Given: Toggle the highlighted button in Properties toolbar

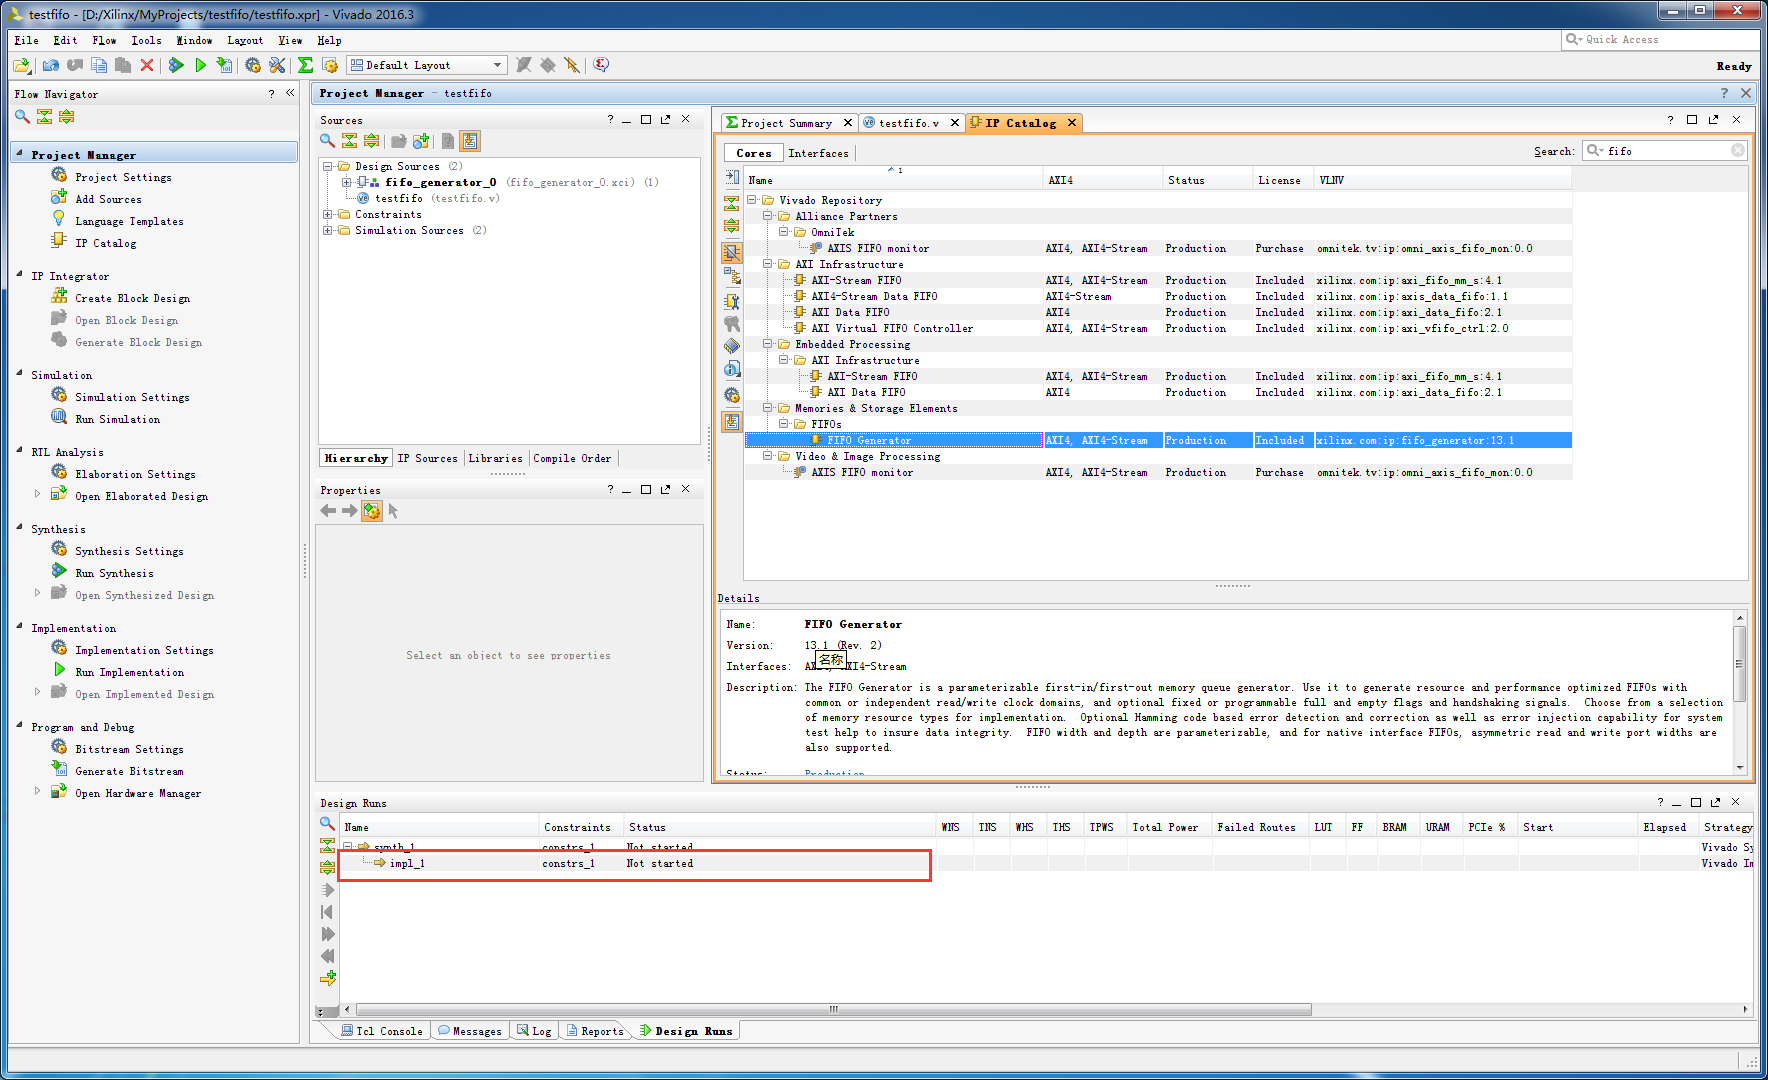Looking at the screenshot, I should point(371,511).
